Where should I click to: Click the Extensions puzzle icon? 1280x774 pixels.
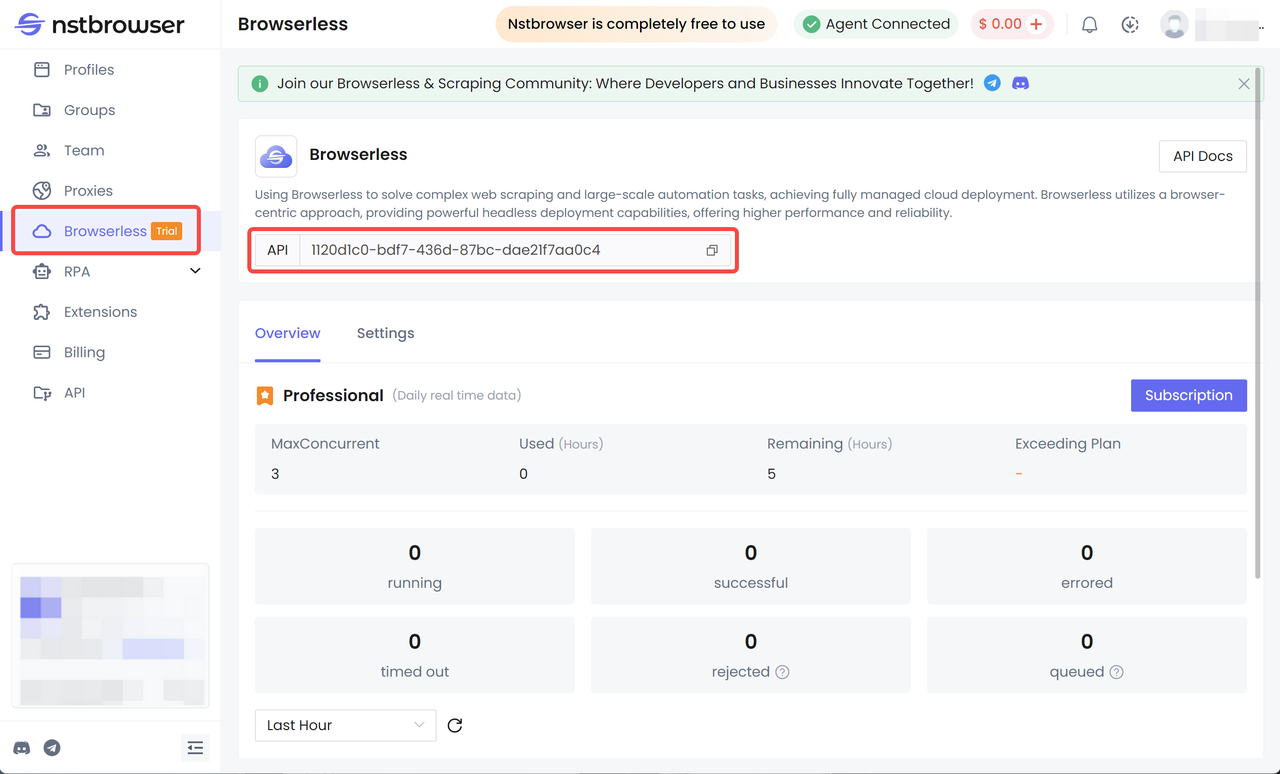click(x=42, y=312)
